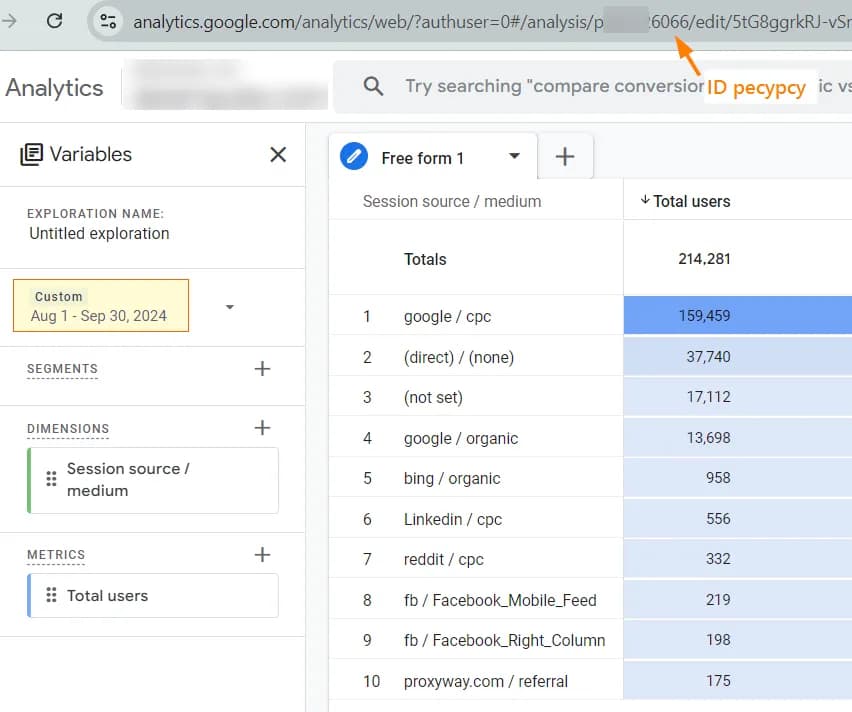Click the SEGMENTS section label
Image resolution: width=852 pixels, height=712 pixels.
62,369
